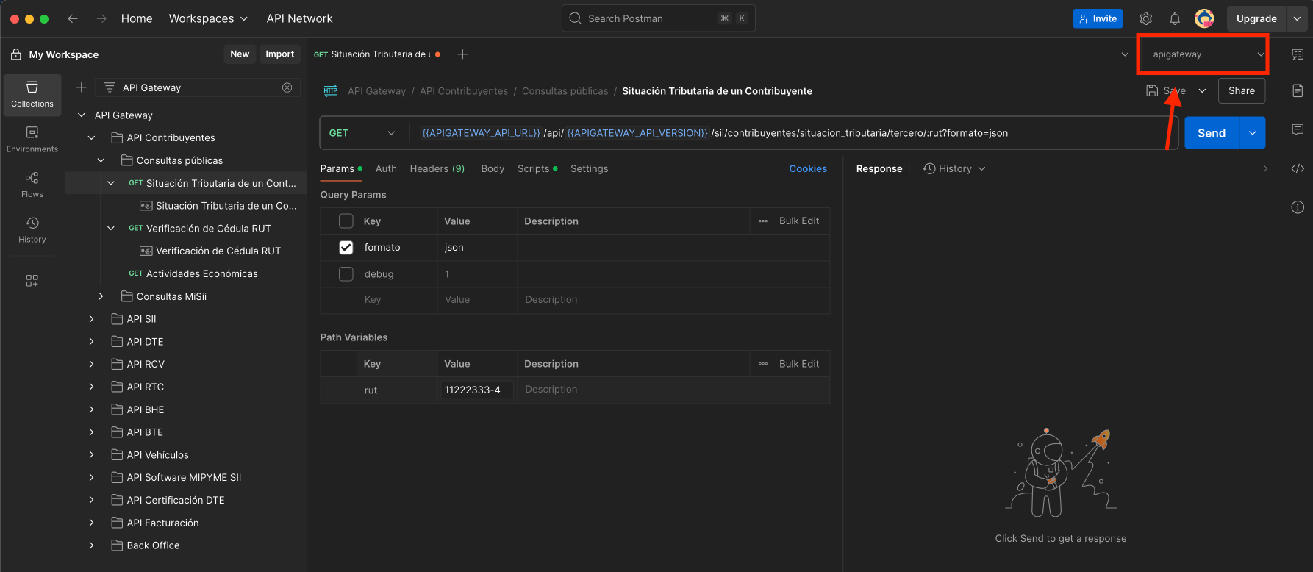This screenshot has height=572, width=1313.
Task: Click the Save request button
Action: (x=1166, y=90)
